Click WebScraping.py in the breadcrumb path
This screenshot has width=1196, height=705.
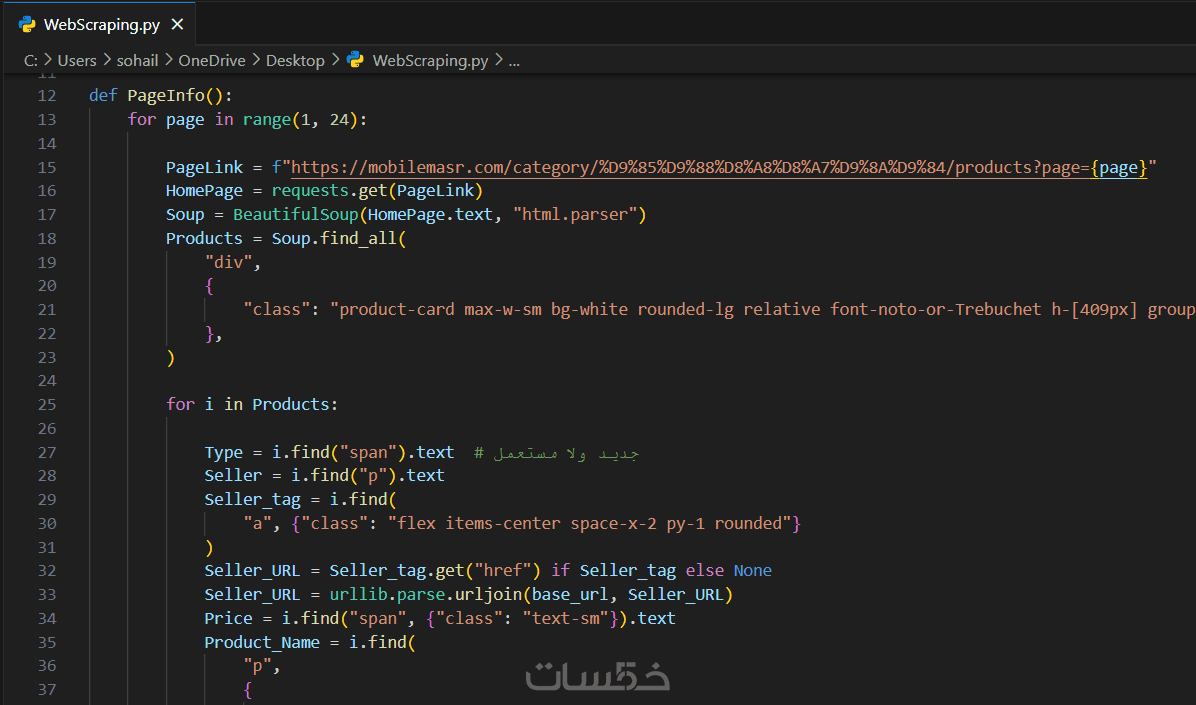point(430,60)
